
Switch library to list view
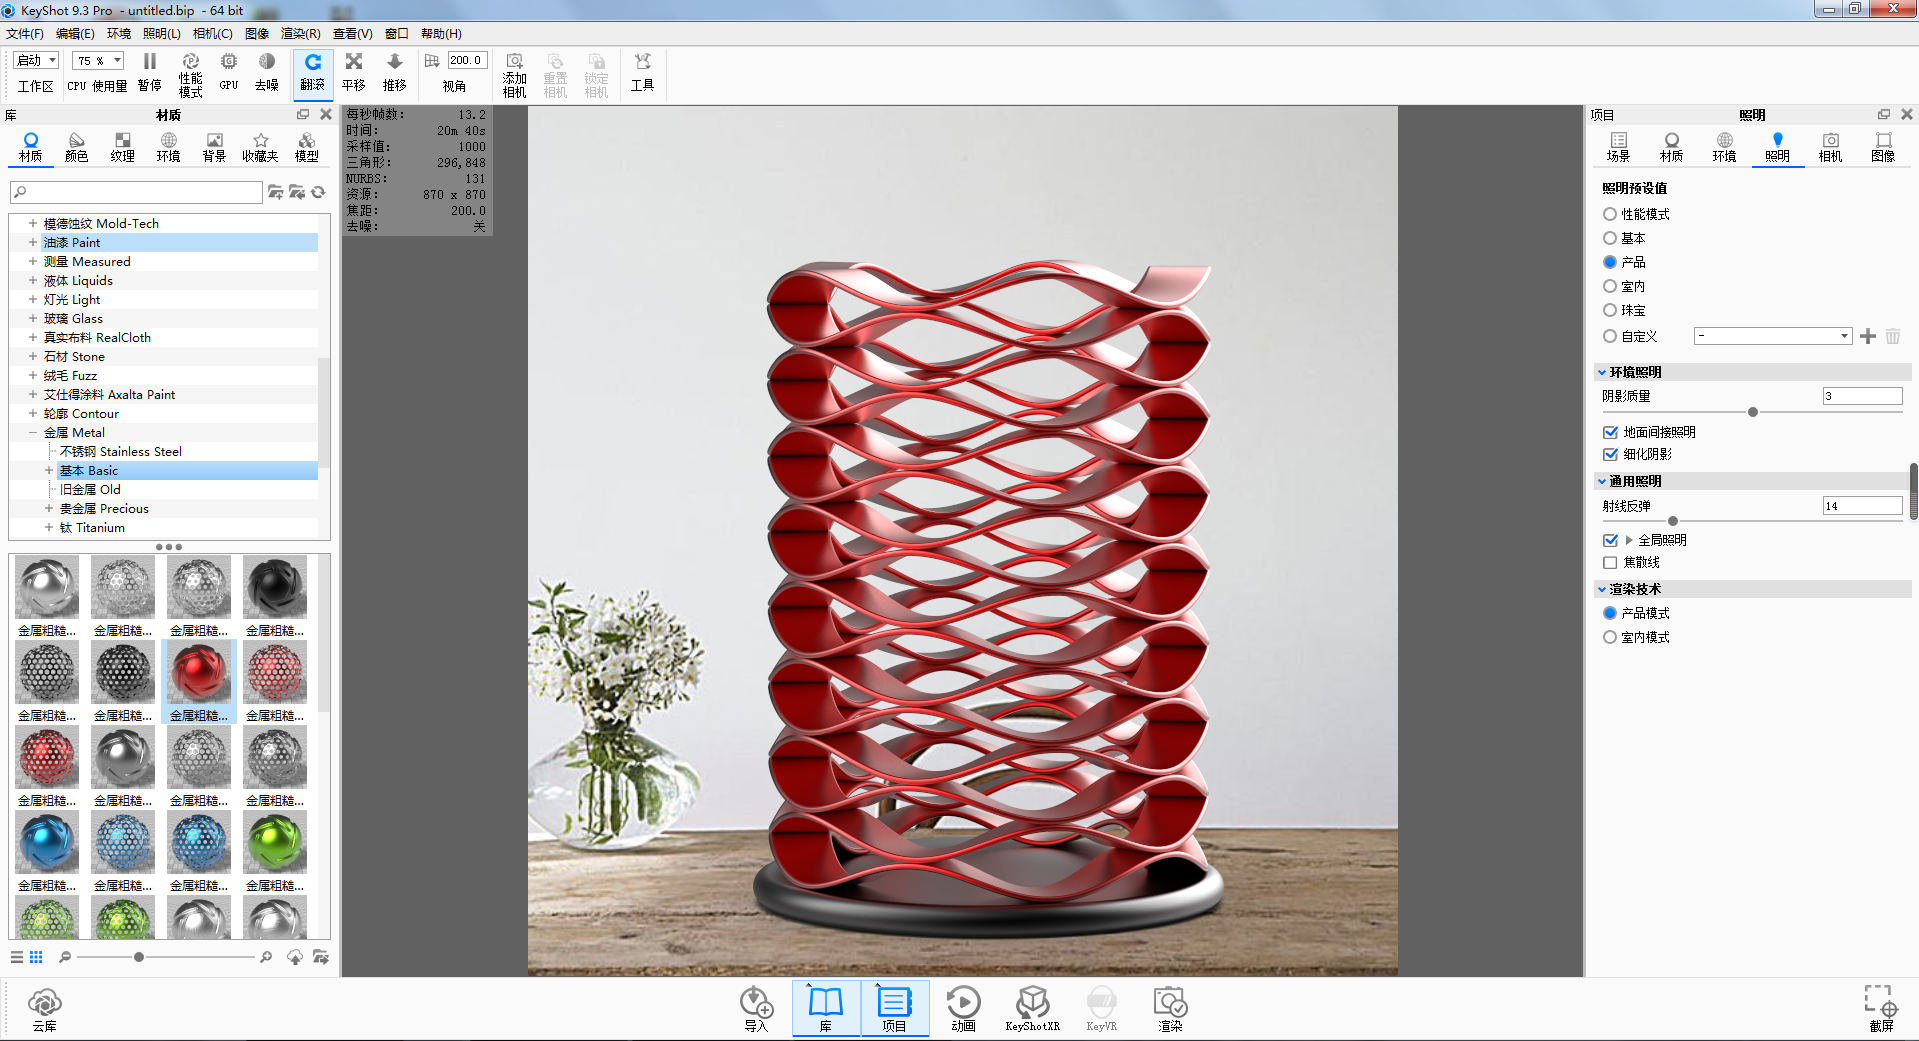point(17,957)
